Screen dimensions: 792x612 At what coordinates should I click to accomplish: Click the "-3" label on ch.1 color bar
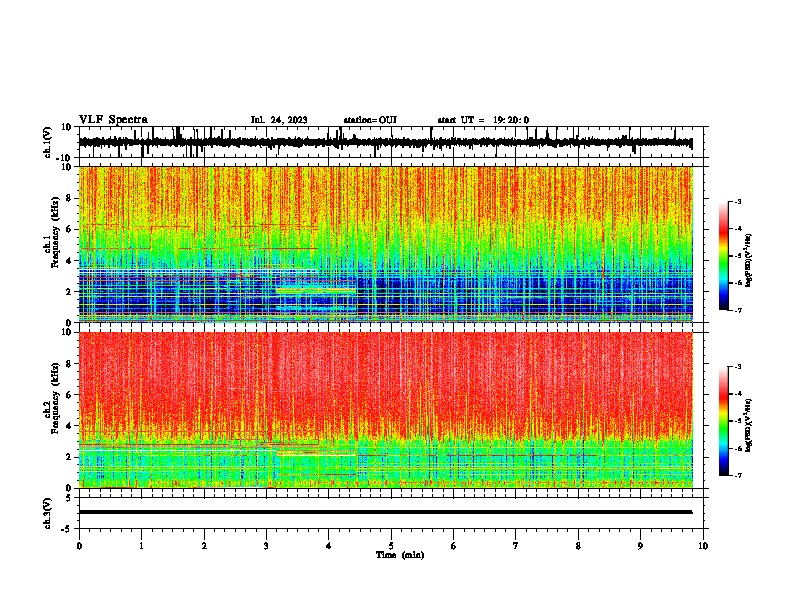(737, 201)
